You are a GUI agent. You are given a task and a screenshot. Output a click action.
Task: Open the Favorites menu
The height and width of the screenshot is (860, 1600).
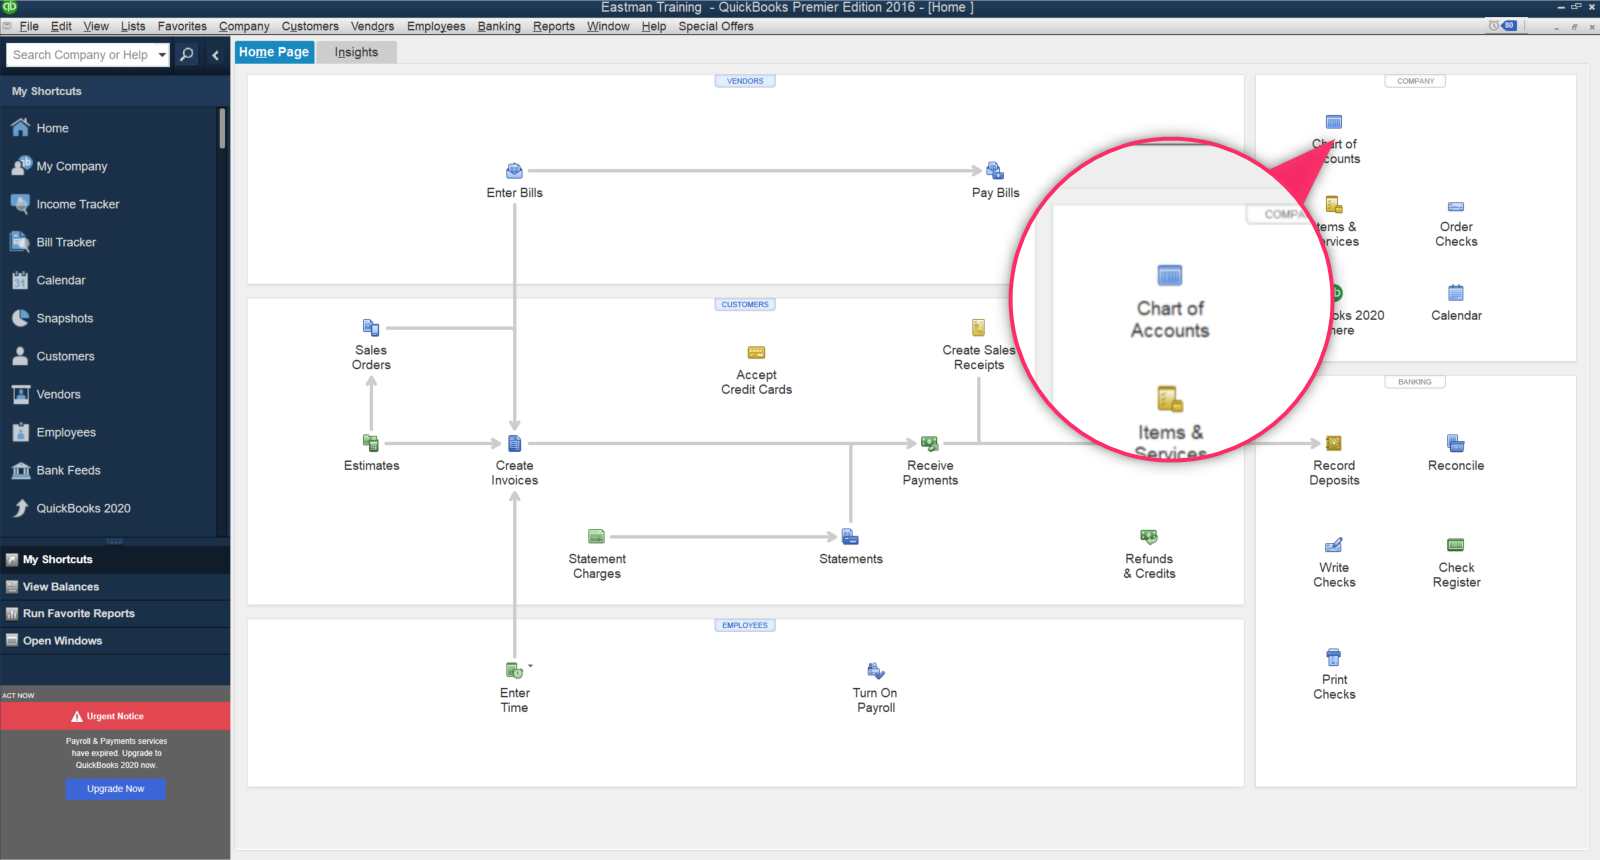click(x=182, y=26)
